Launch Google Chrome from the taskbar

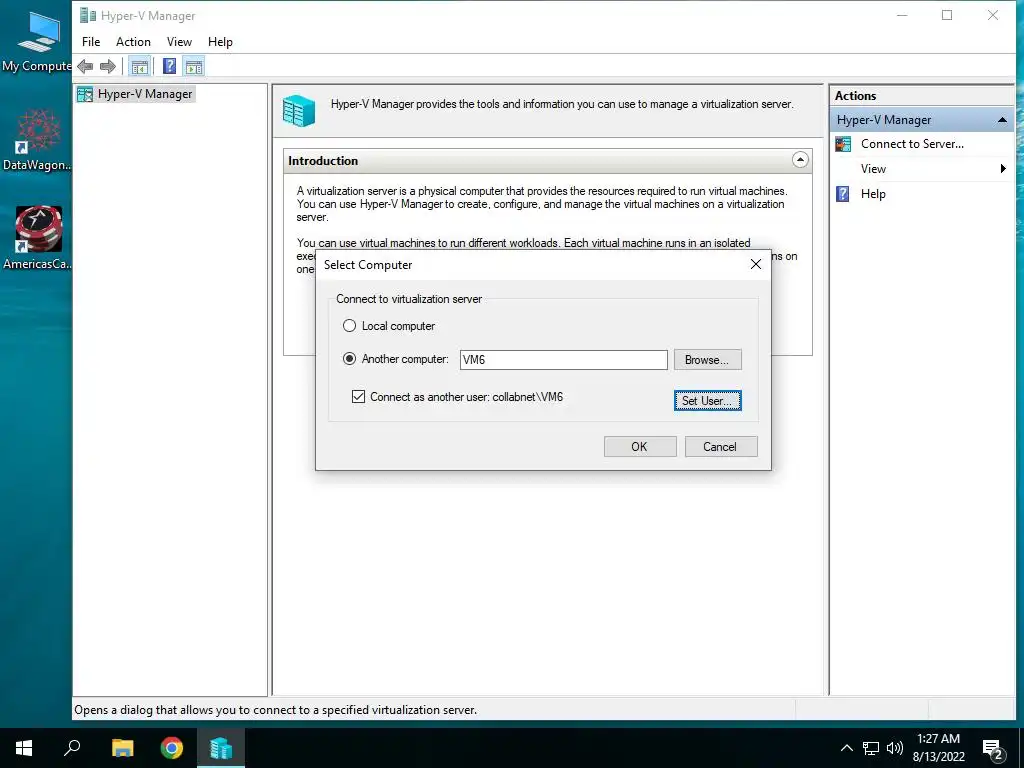(172, 748)
